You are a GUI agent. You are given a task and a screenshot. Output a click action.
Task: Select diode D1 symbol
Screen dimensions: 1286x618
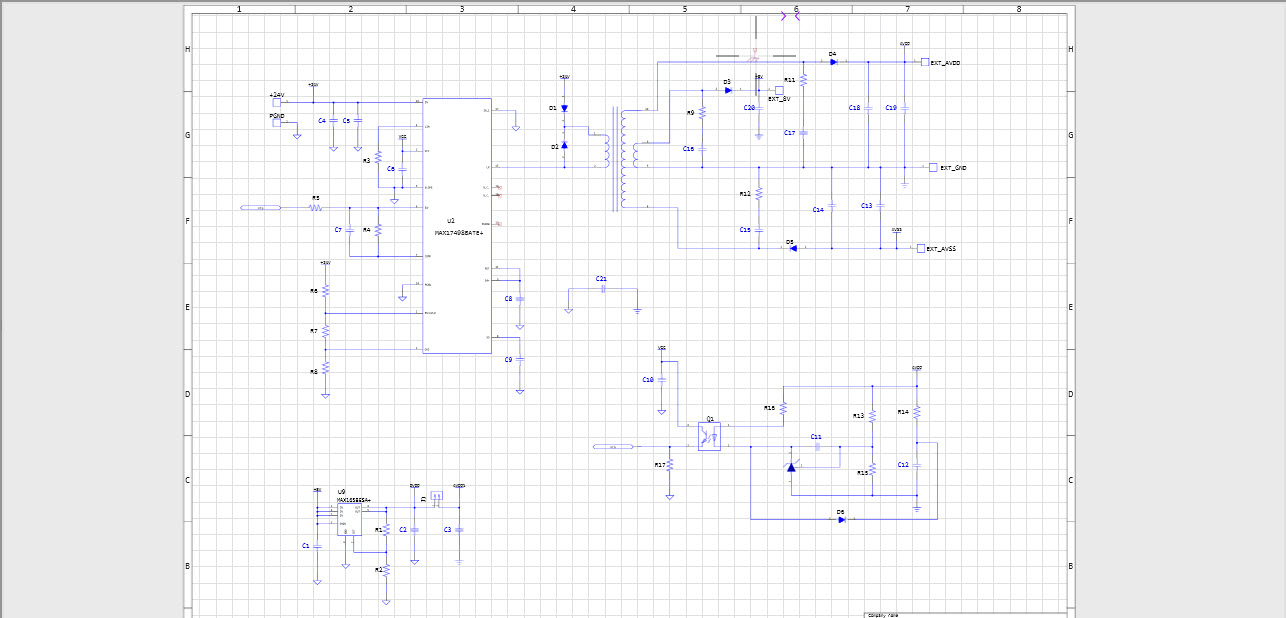pyautogui.click(x=564, y=108)
